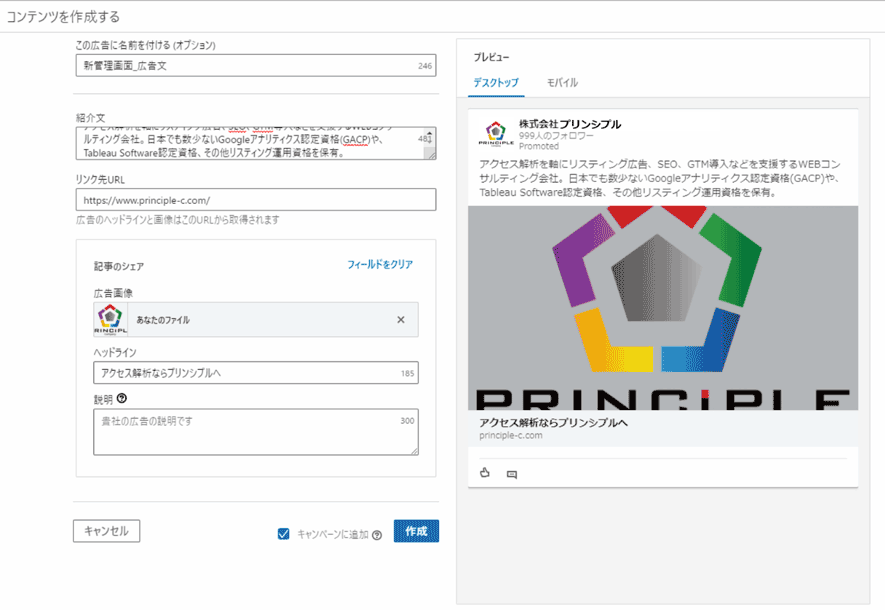The image size is (885, 610).
Task: Click the comment icon in ad preview
Action: pos(512,474)
